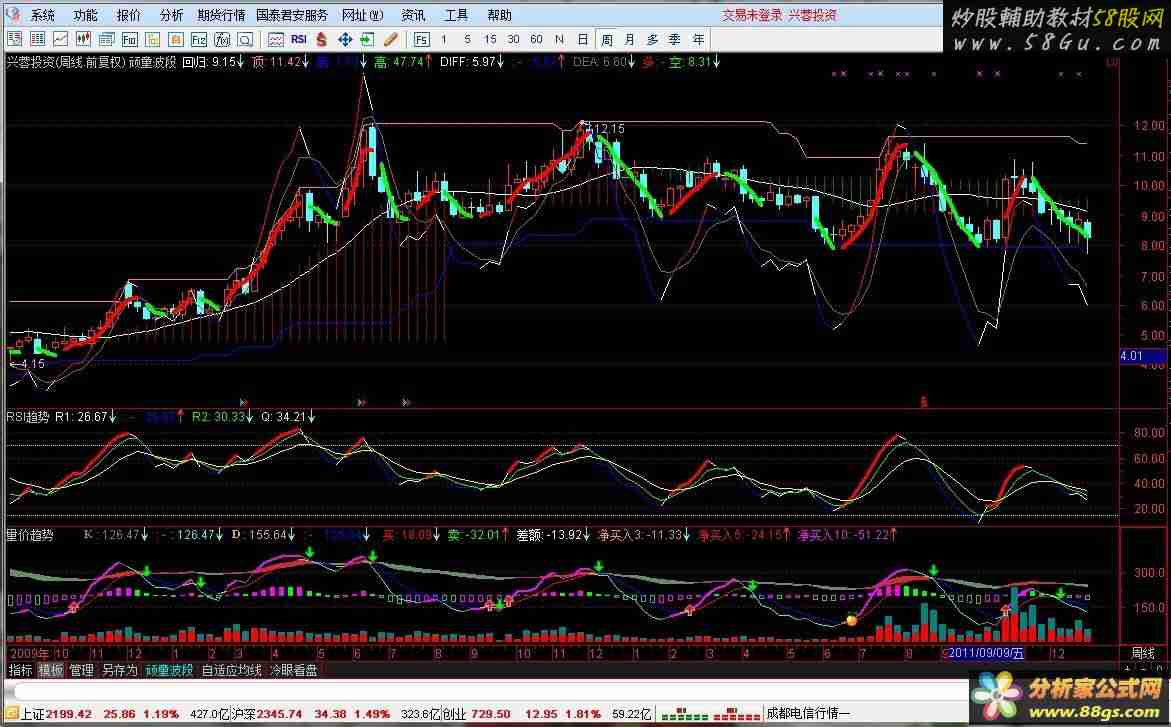Switch to 30-minute period
This screenshot has height=727, width=1171.
[x=513, y=39]
